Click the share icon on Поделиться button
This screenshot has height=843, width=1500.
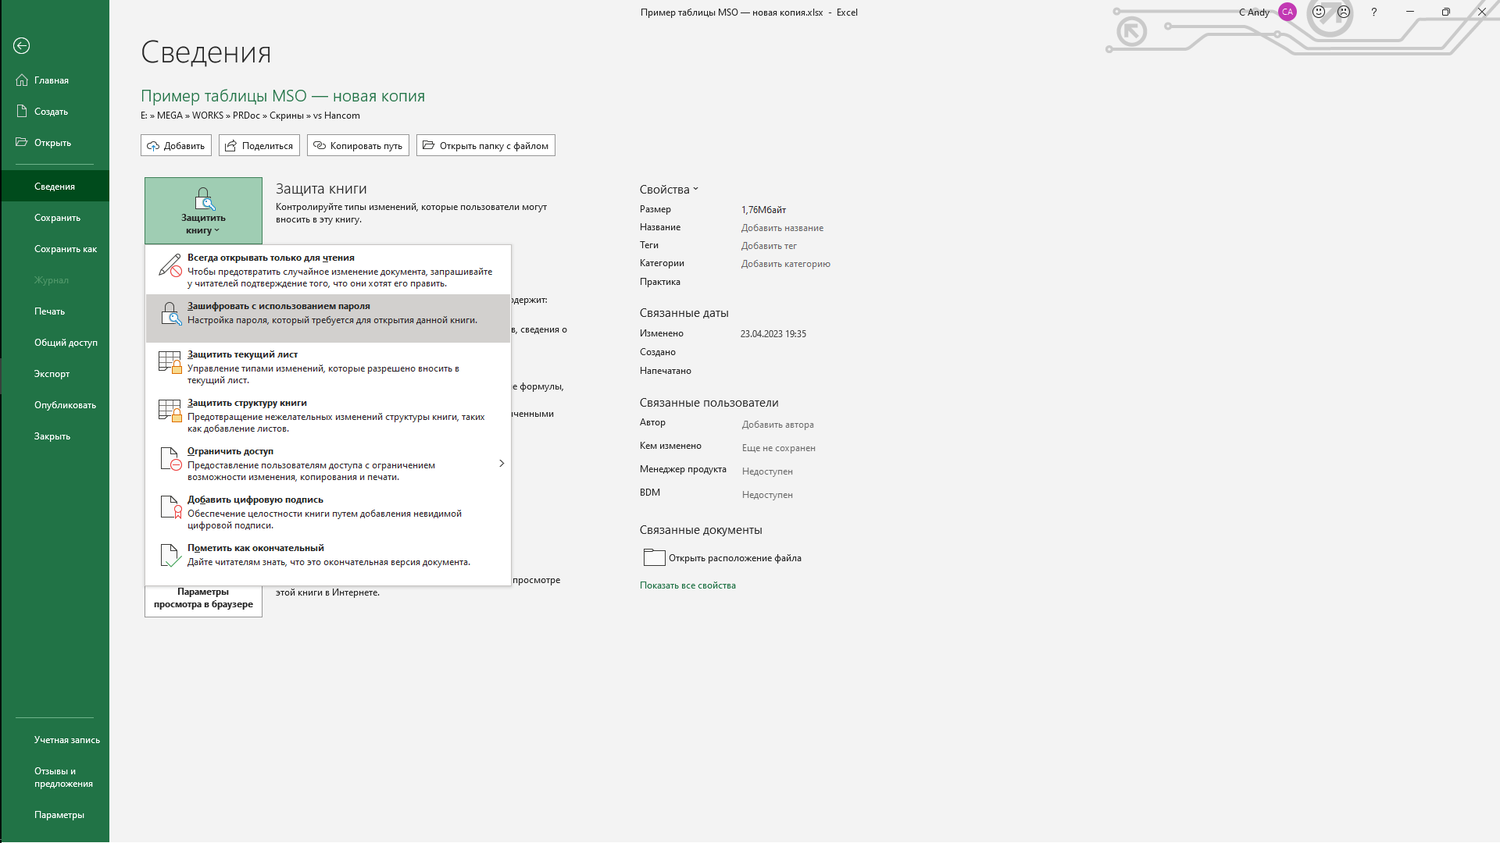point(231,146)
